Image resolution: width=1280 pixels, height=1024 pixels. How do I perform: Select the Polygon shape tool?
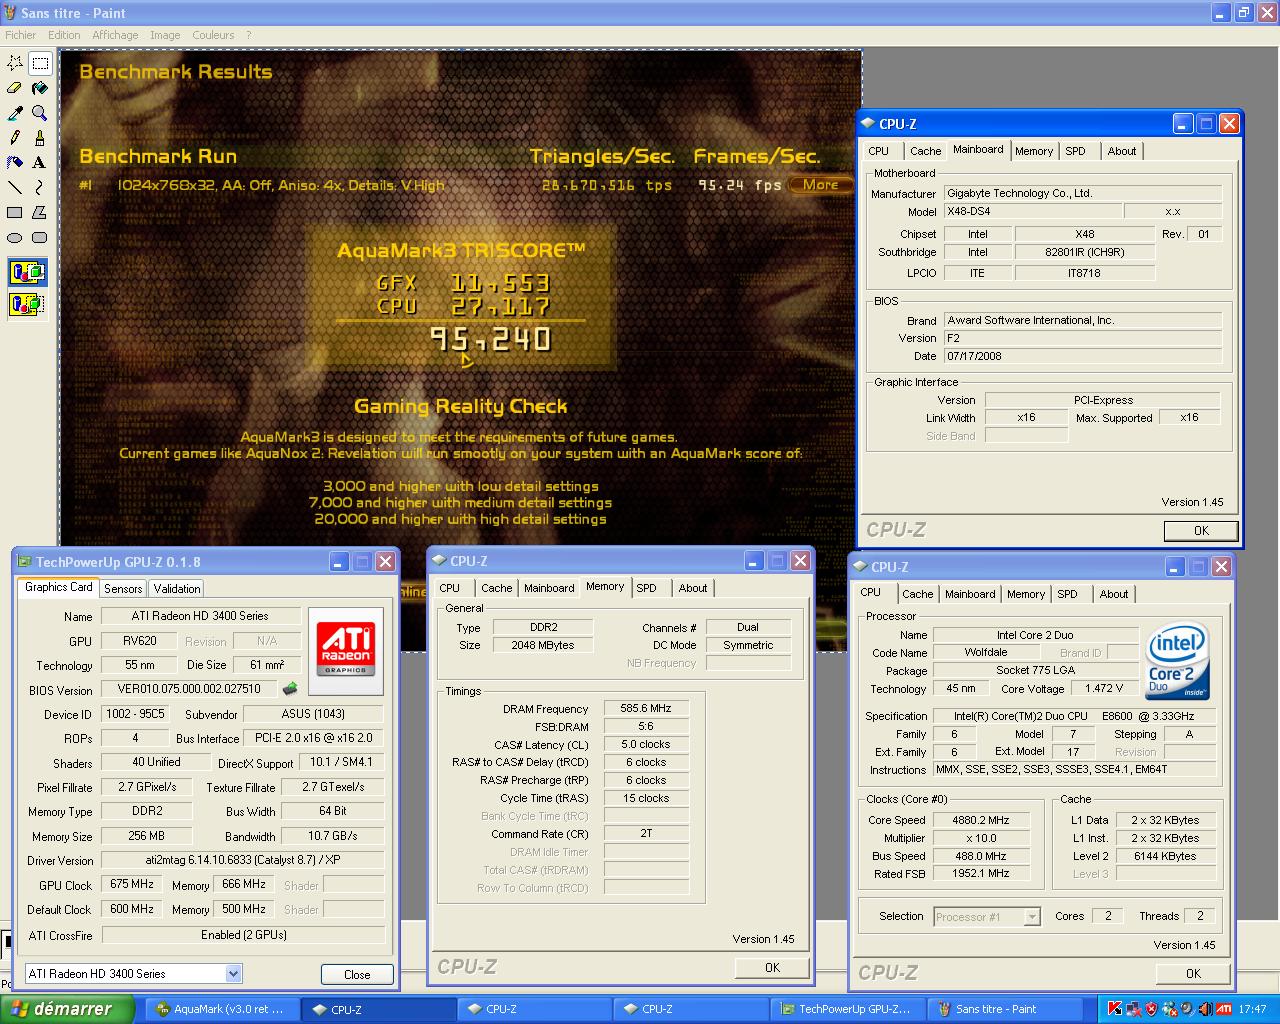(40, 212)
